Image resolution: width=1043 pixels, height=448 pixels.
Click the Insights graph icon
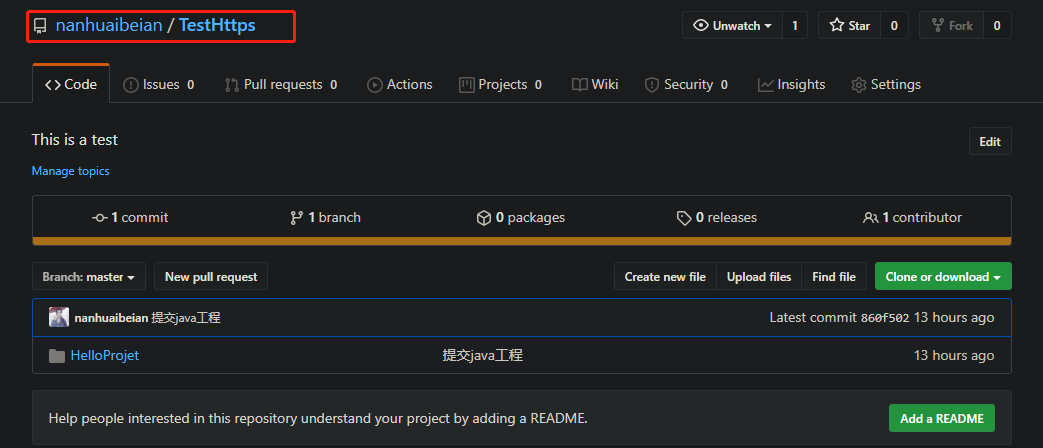coord(766,85)
